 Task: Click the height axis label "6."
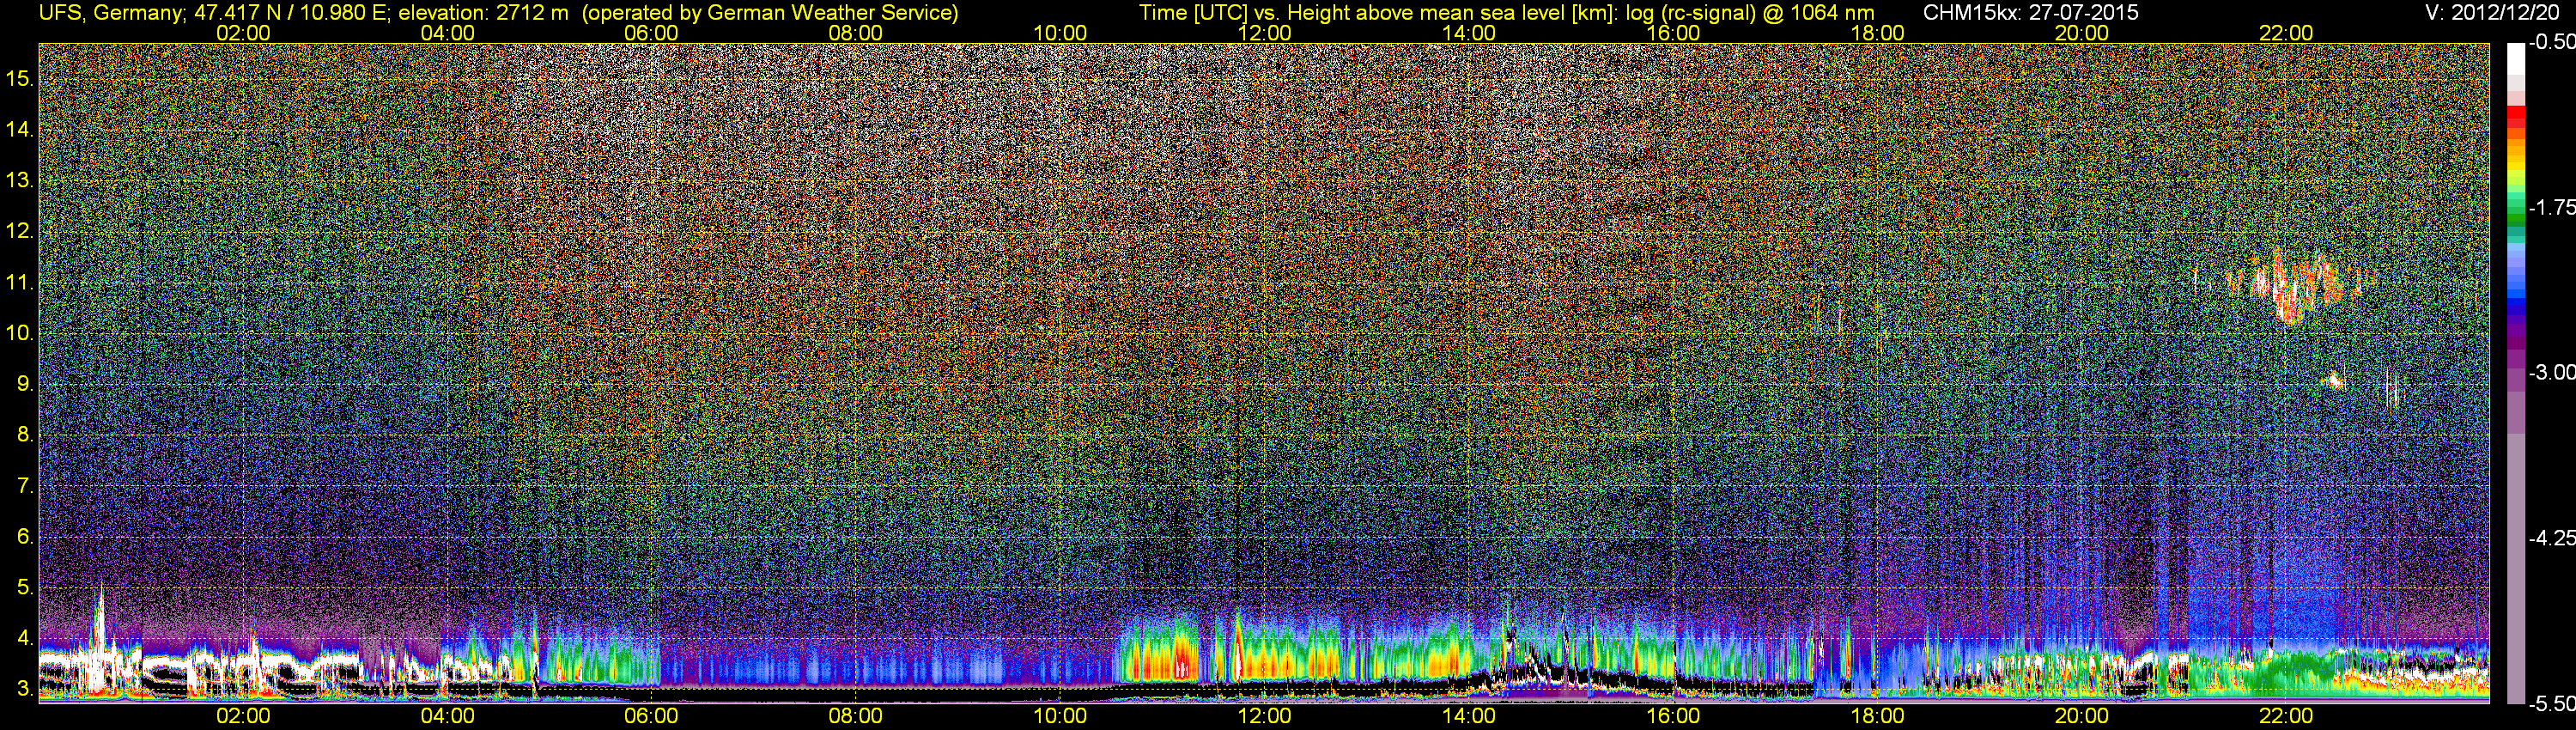coord(25,537)
